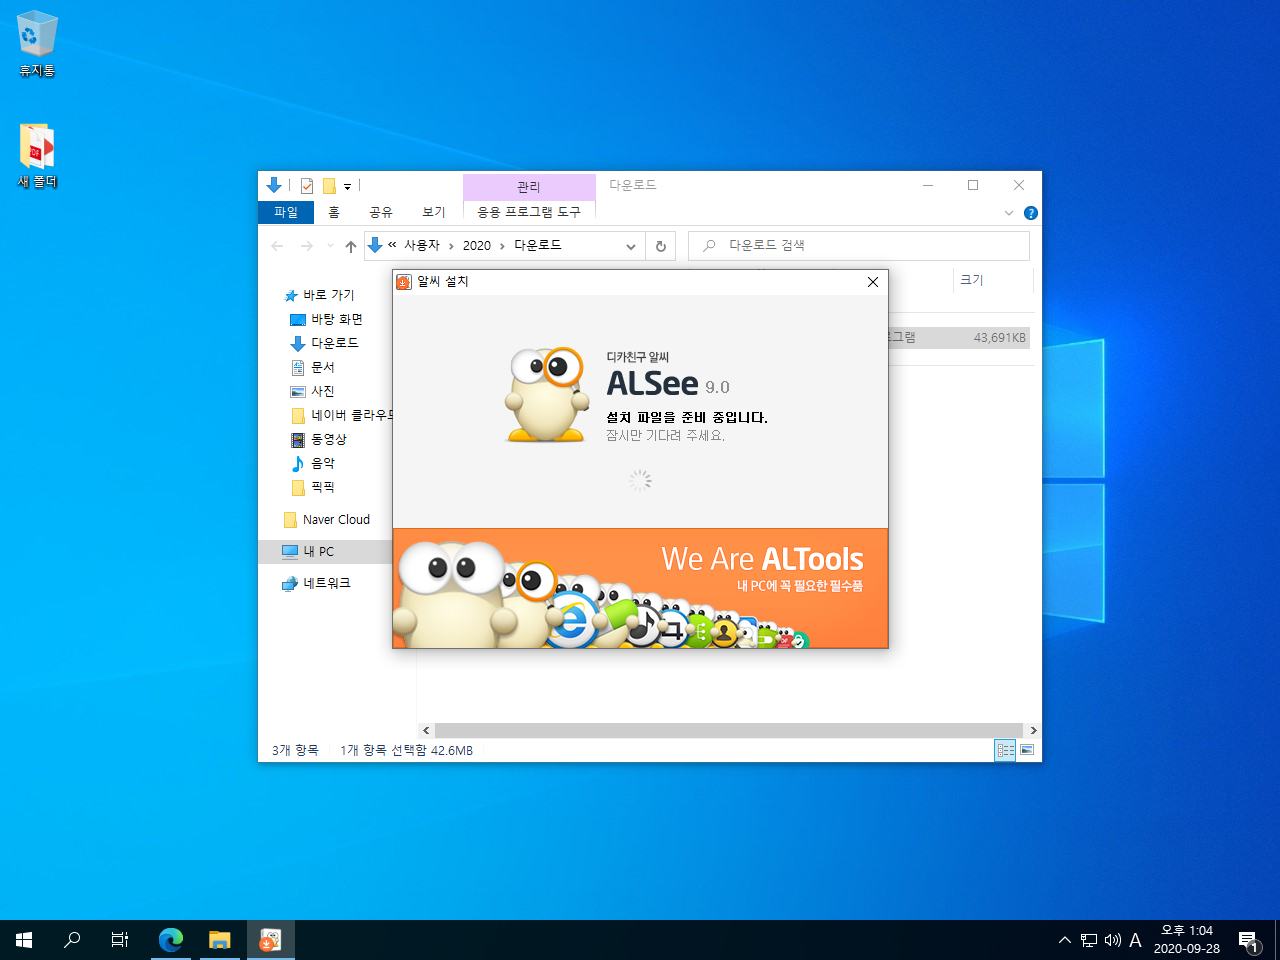Switch to the ALSee installer taskbar button
Image resolution: width=1280 pixels, height=960 pixels.
270,940
